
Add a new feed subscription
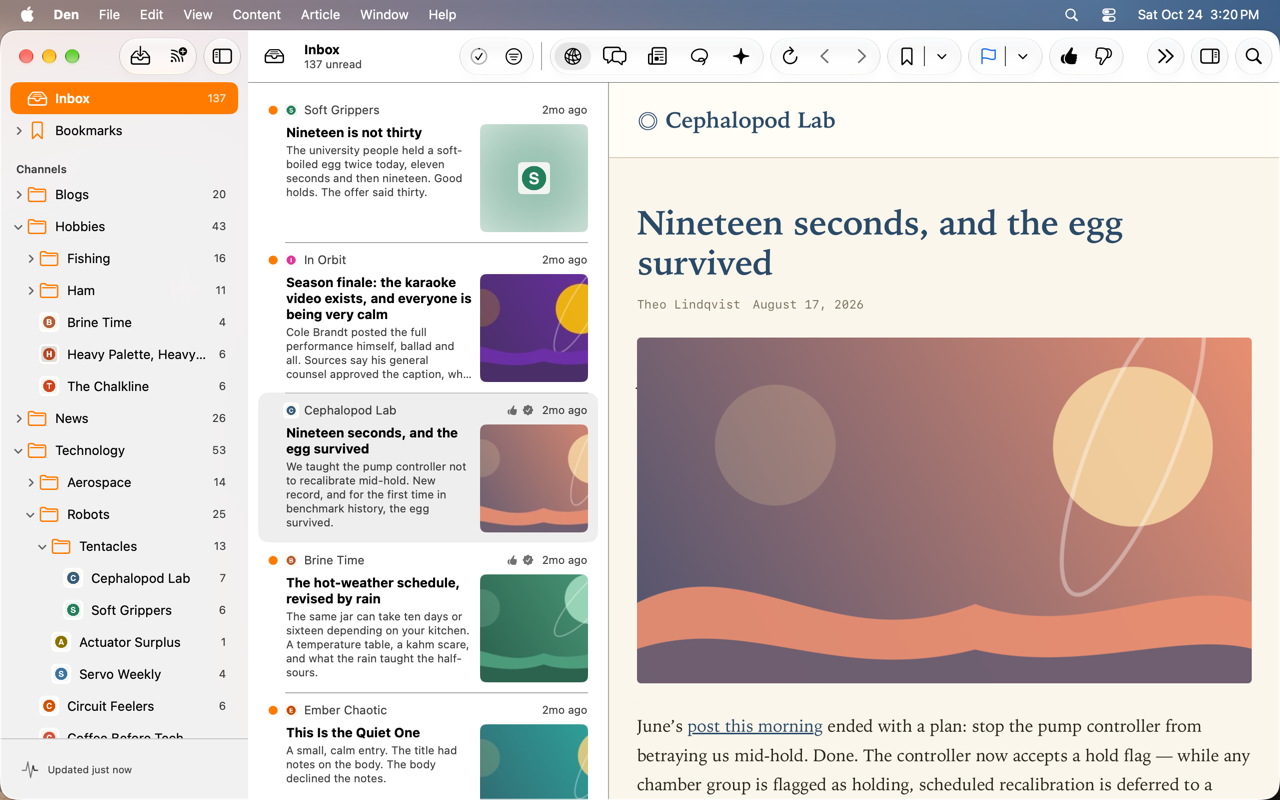coord(179,57)
